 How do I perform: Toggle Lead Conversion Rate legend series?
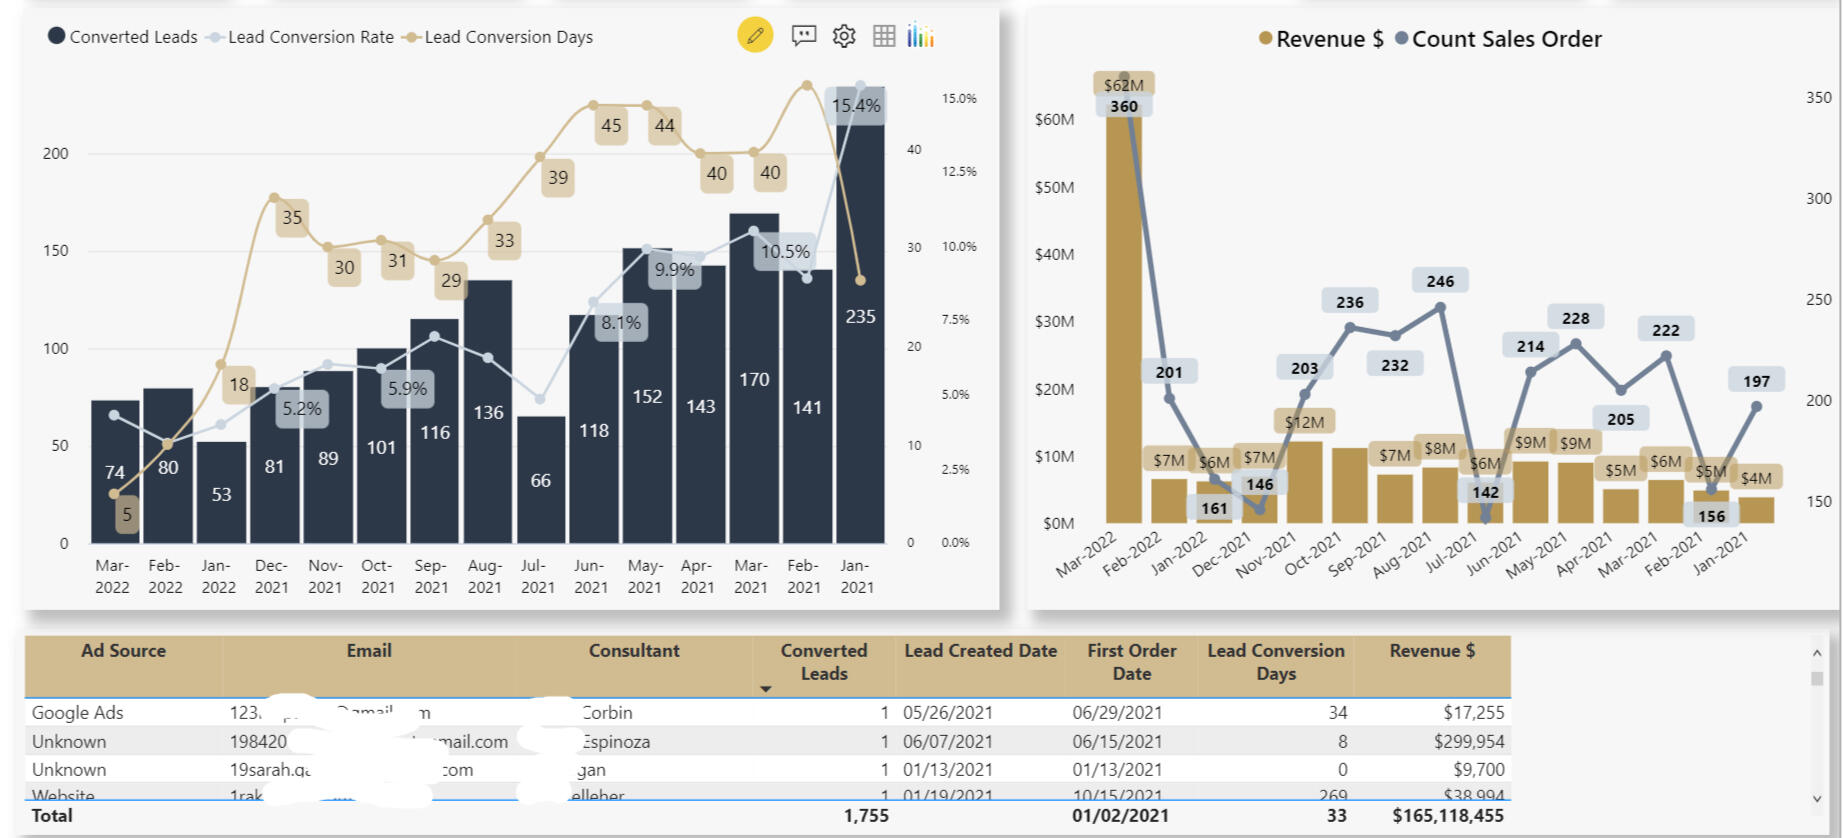(x=310, y=37)
